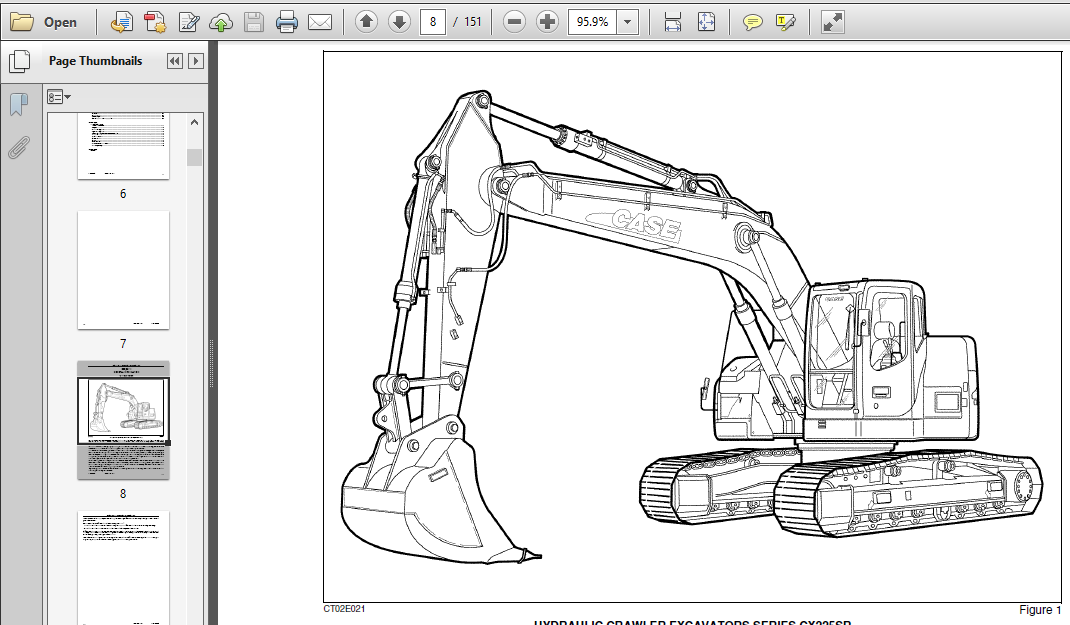Switch to read mode (fullscreen) icon
Screen dimensions: 1070x625
click(833, 23)
